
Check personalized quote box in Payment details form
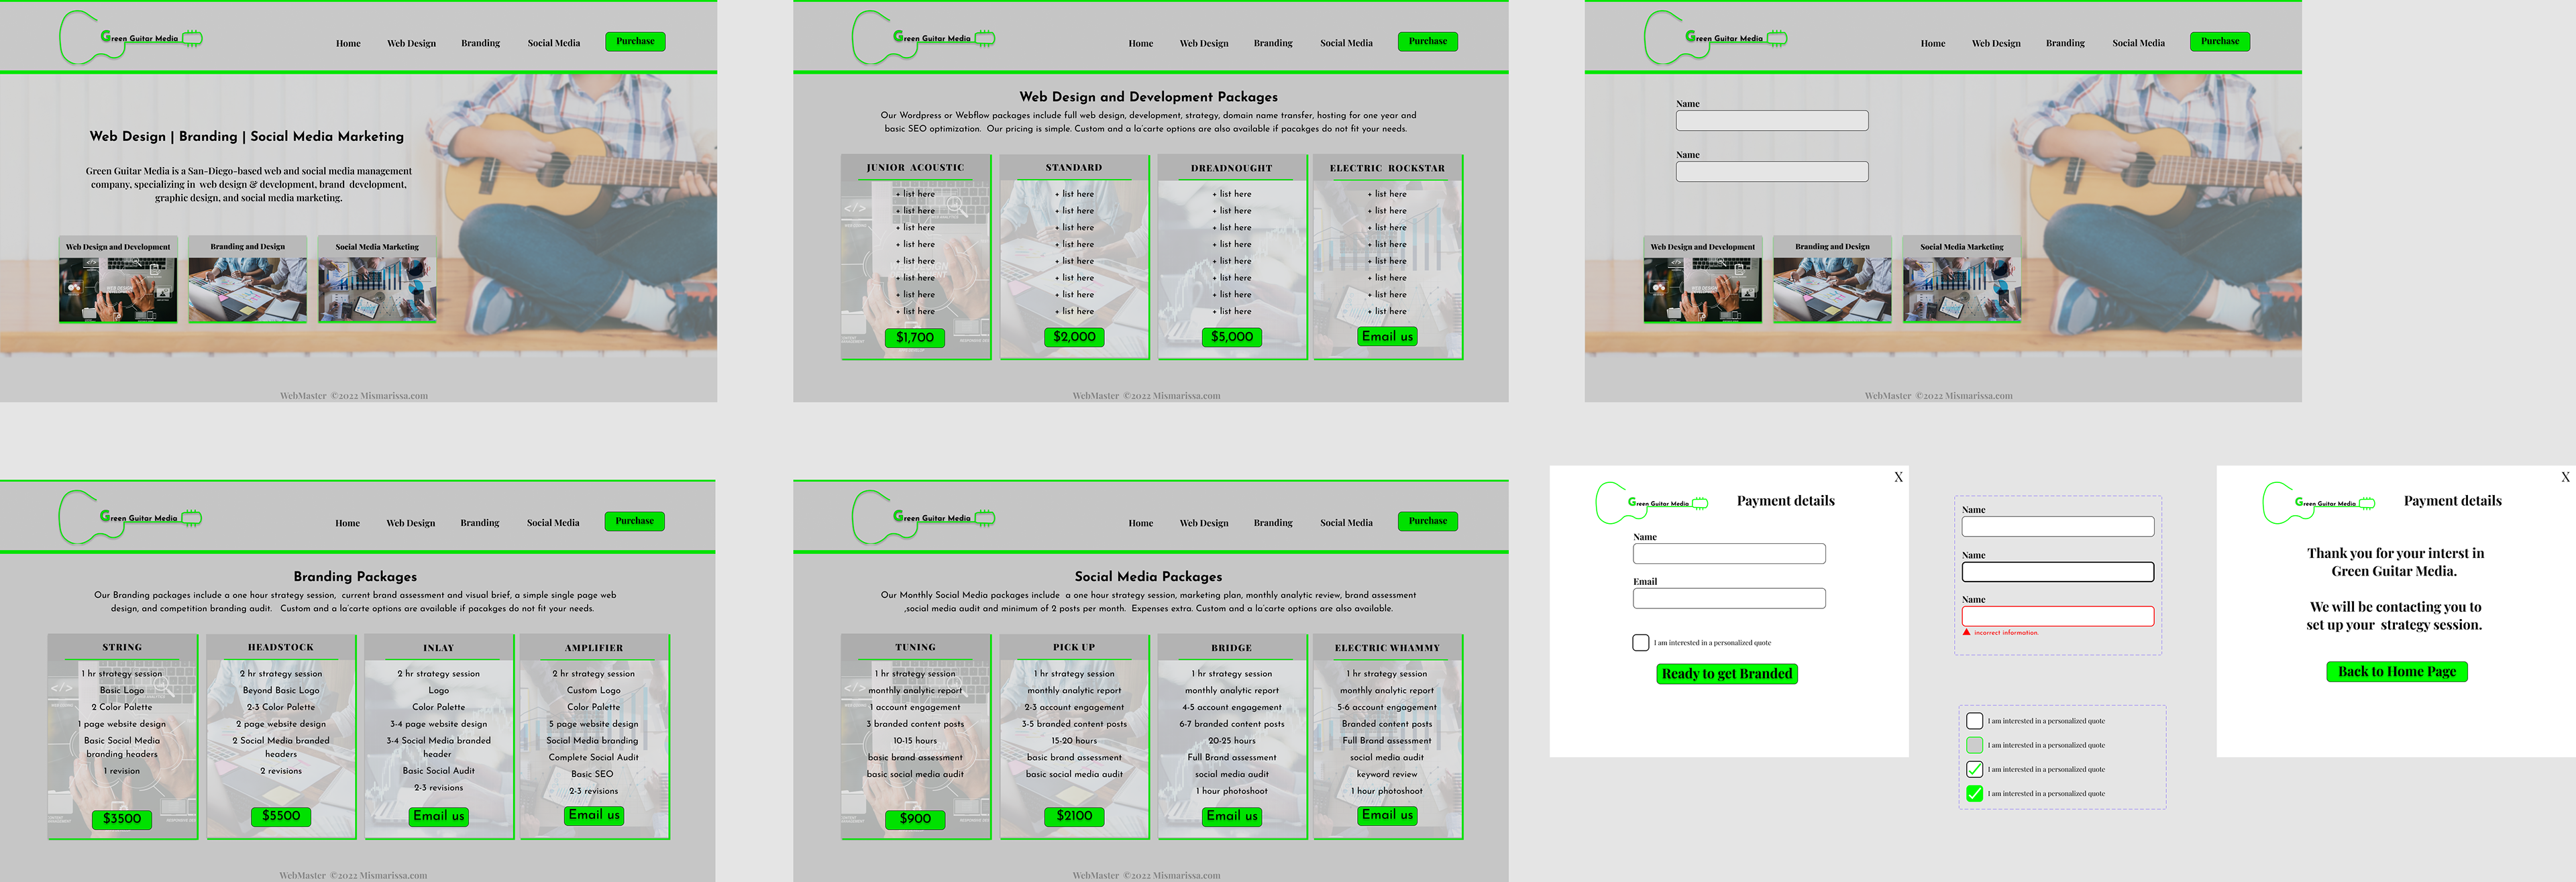point(1640,642)
